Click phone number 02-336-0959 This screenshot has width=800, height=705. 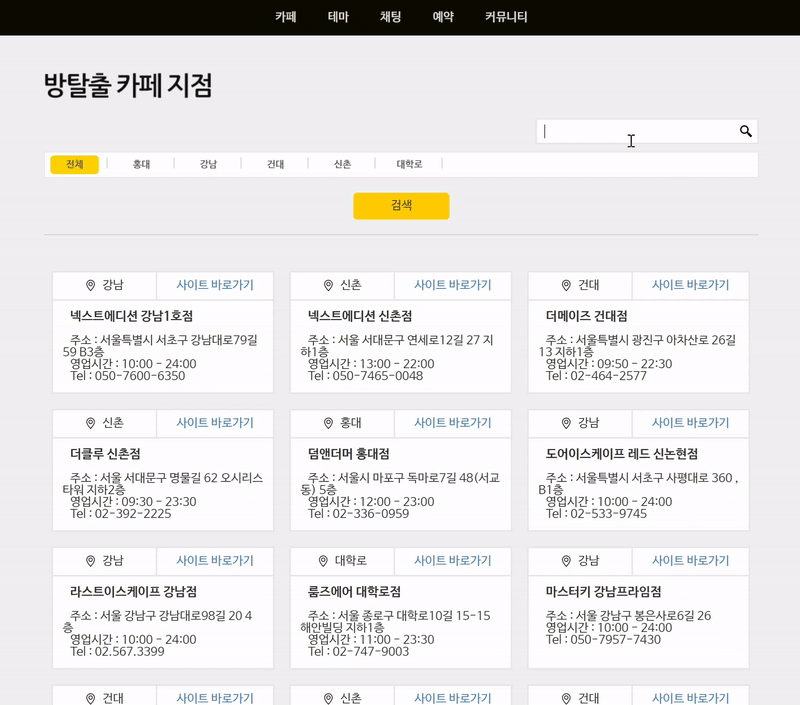(x=370, y=514)
